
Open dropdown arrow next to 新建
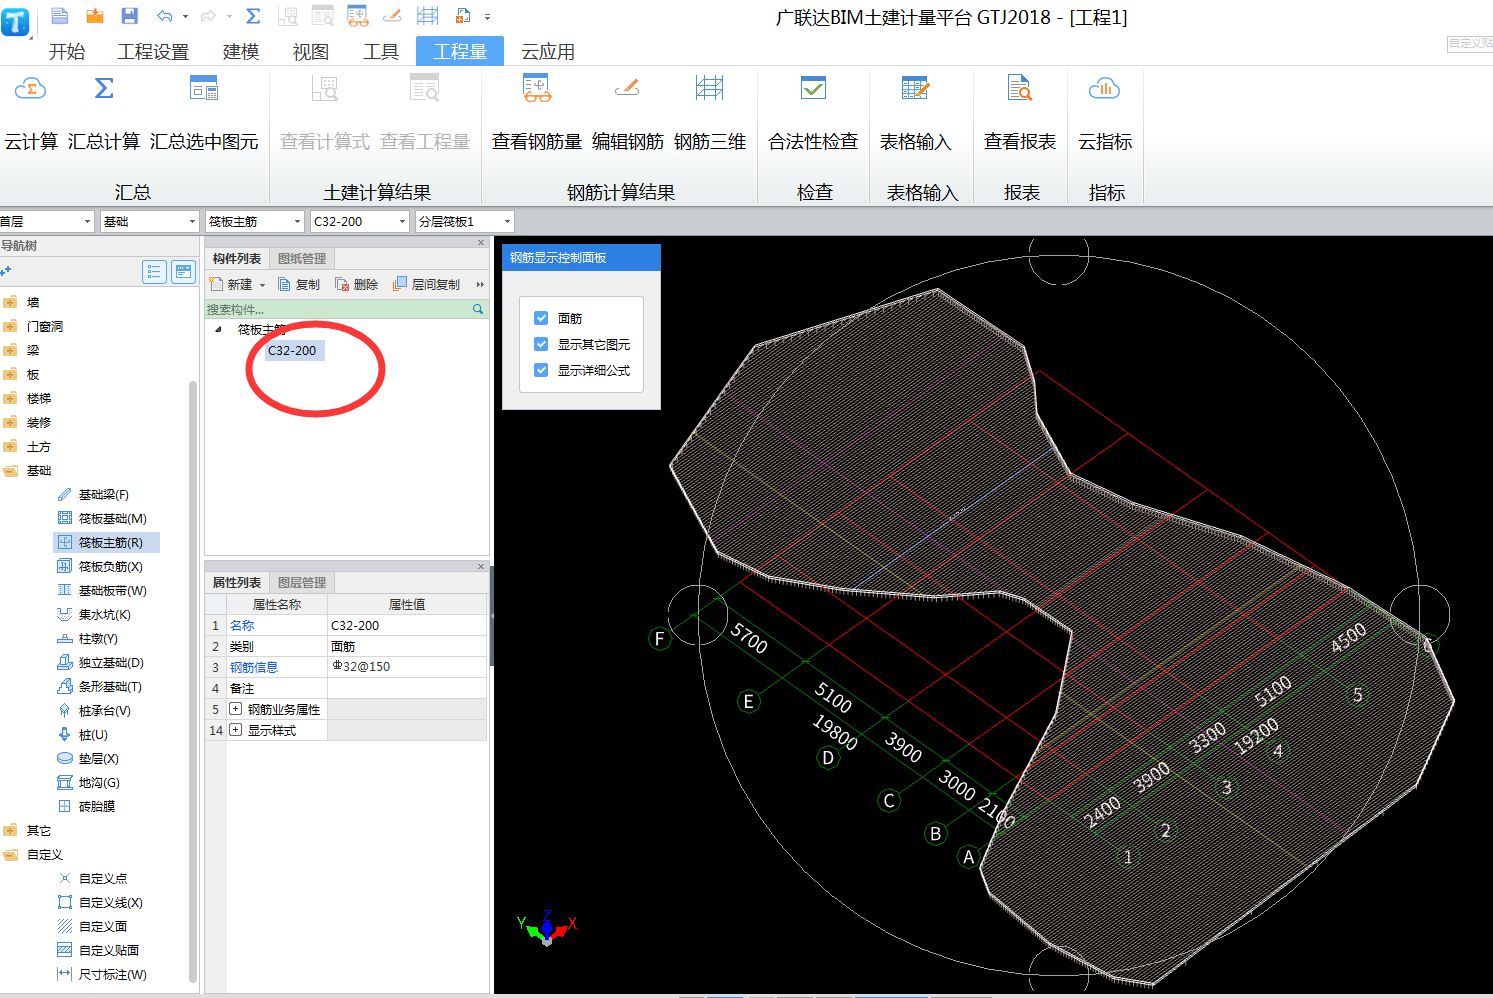coord(263,286)
